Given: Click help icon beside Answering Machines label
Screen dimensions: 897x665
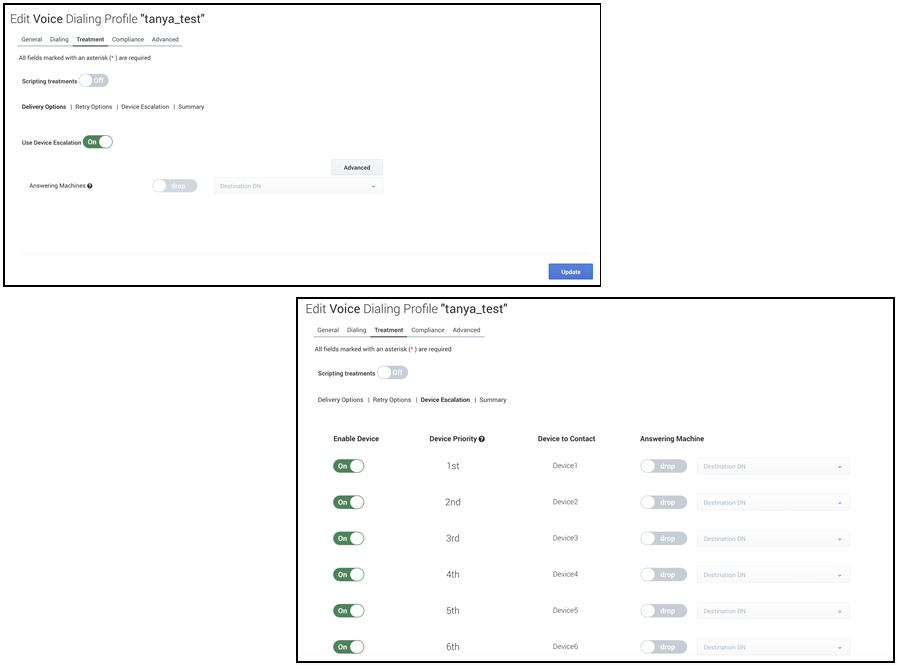Looking at the screenshot, I should coord(90,186).
